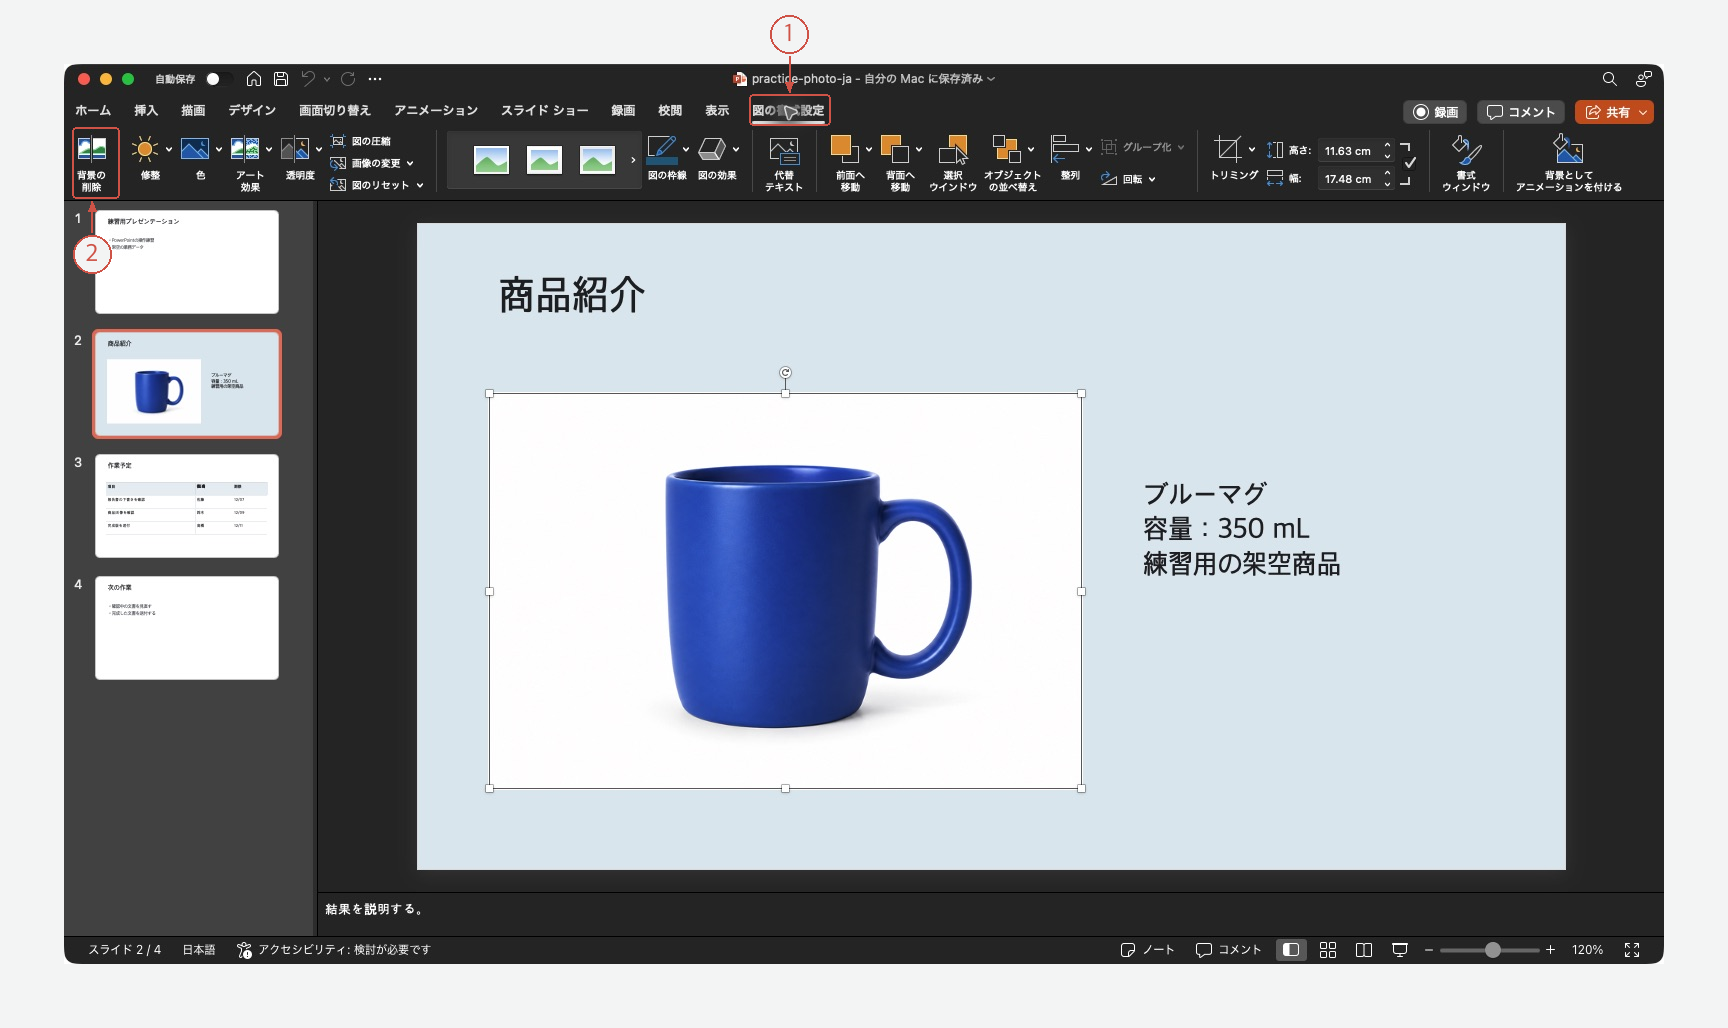This screenshot has height=1028, width=1728.
Task: Click the Picture Effects (図の効果) icon
Action: click(x=712, y=150)
